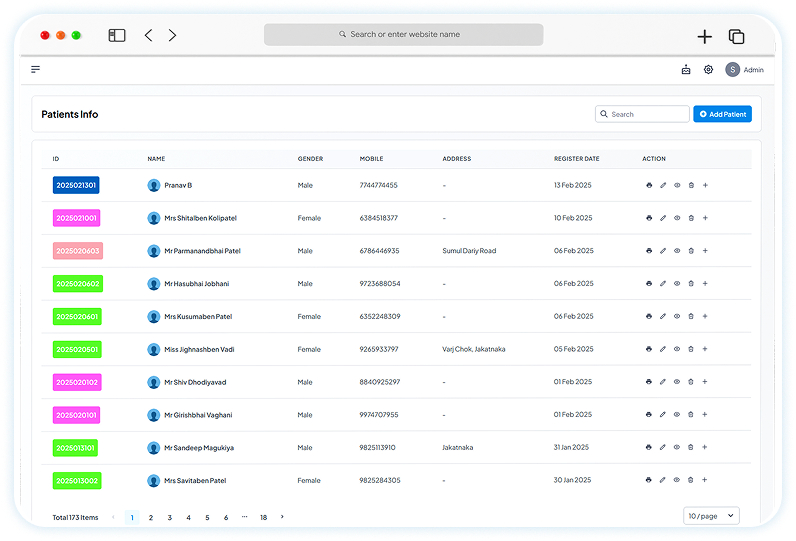Viewport: 796px width, 541px height.
Task: Open patient ID 2025021301 badge
Action: click(76, 185)
